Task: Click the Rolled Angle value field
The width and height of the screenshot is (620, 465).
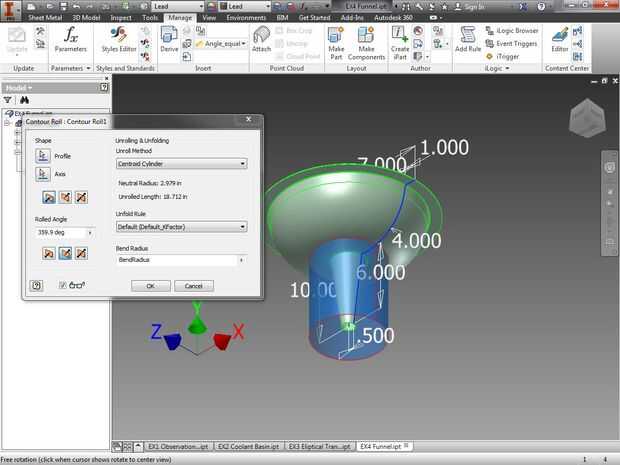Action: pos(64,232)
